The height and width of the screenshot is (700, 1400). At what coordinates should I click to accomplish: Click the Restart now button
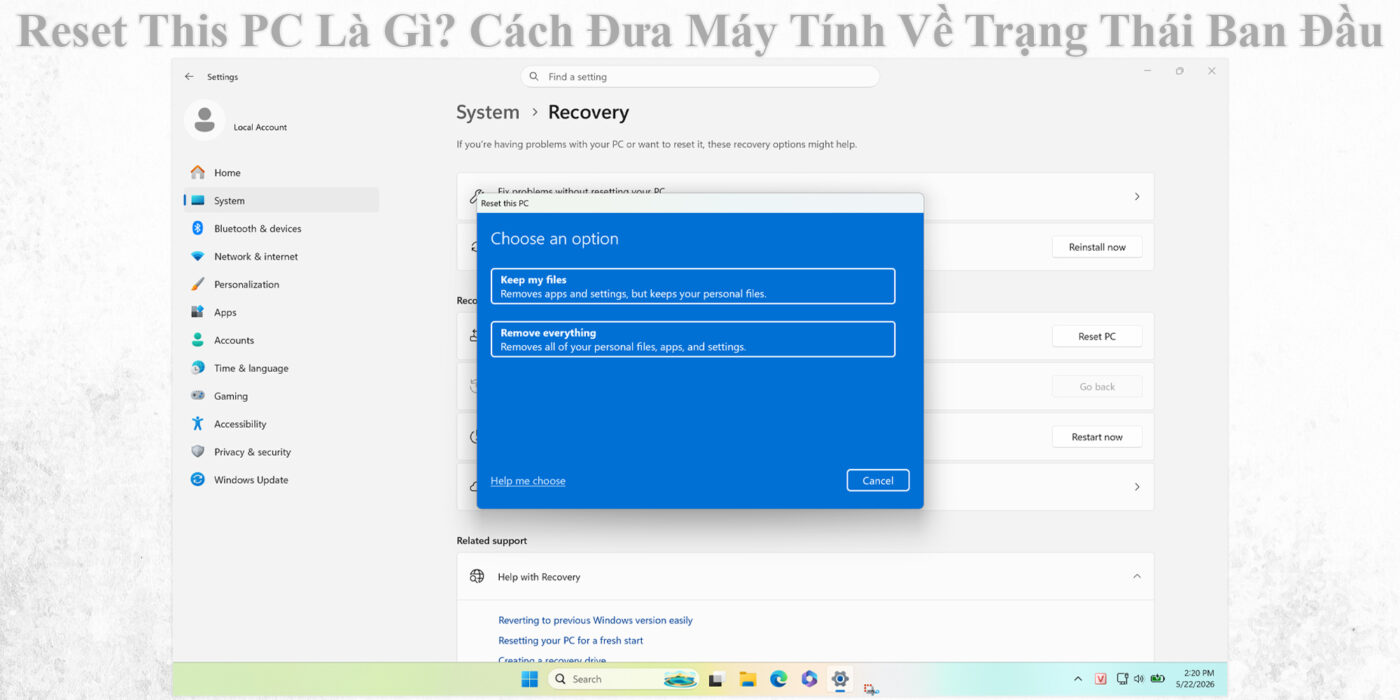coord(1097,437)
